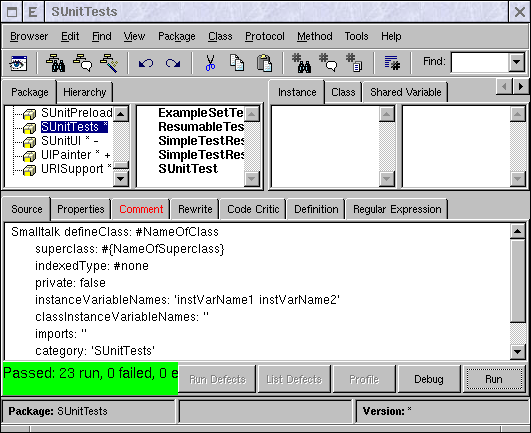Click the URISupport package icon
This screenshot has width=531, height=433.
click(29, 170)
